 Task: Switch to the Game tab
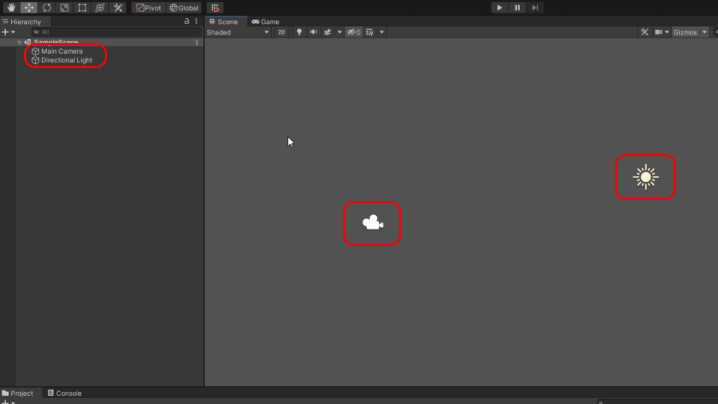tap(265, 22)
